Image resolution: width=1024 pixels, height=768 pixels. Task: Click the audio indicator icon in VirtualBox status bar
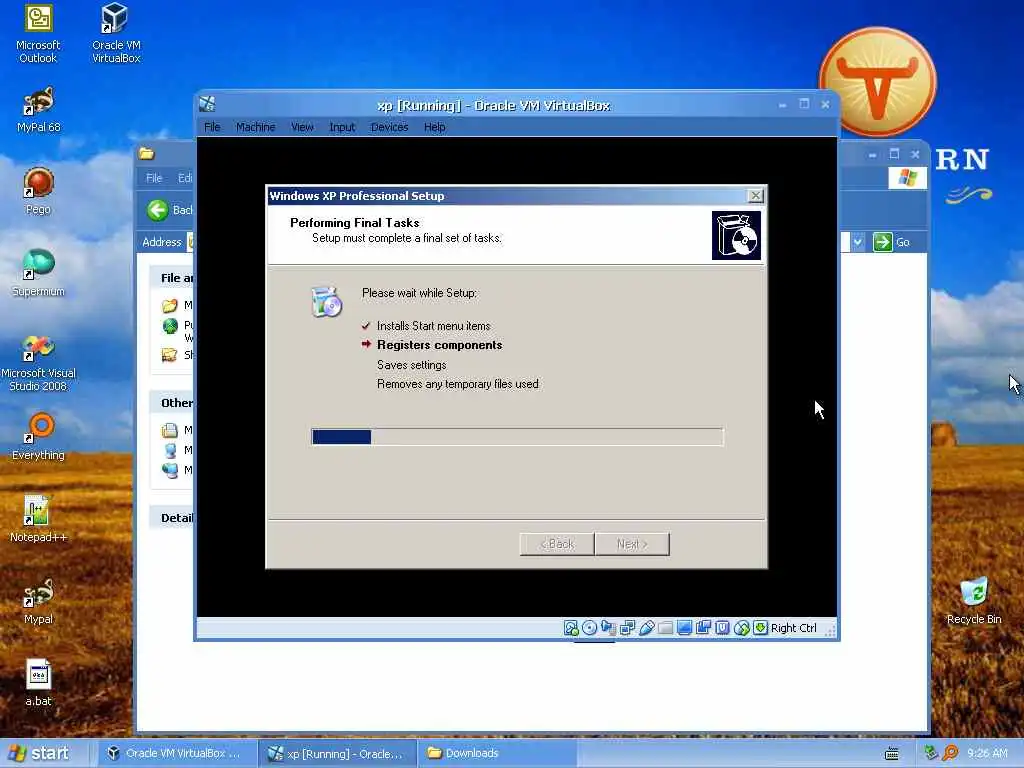(609, 628)
